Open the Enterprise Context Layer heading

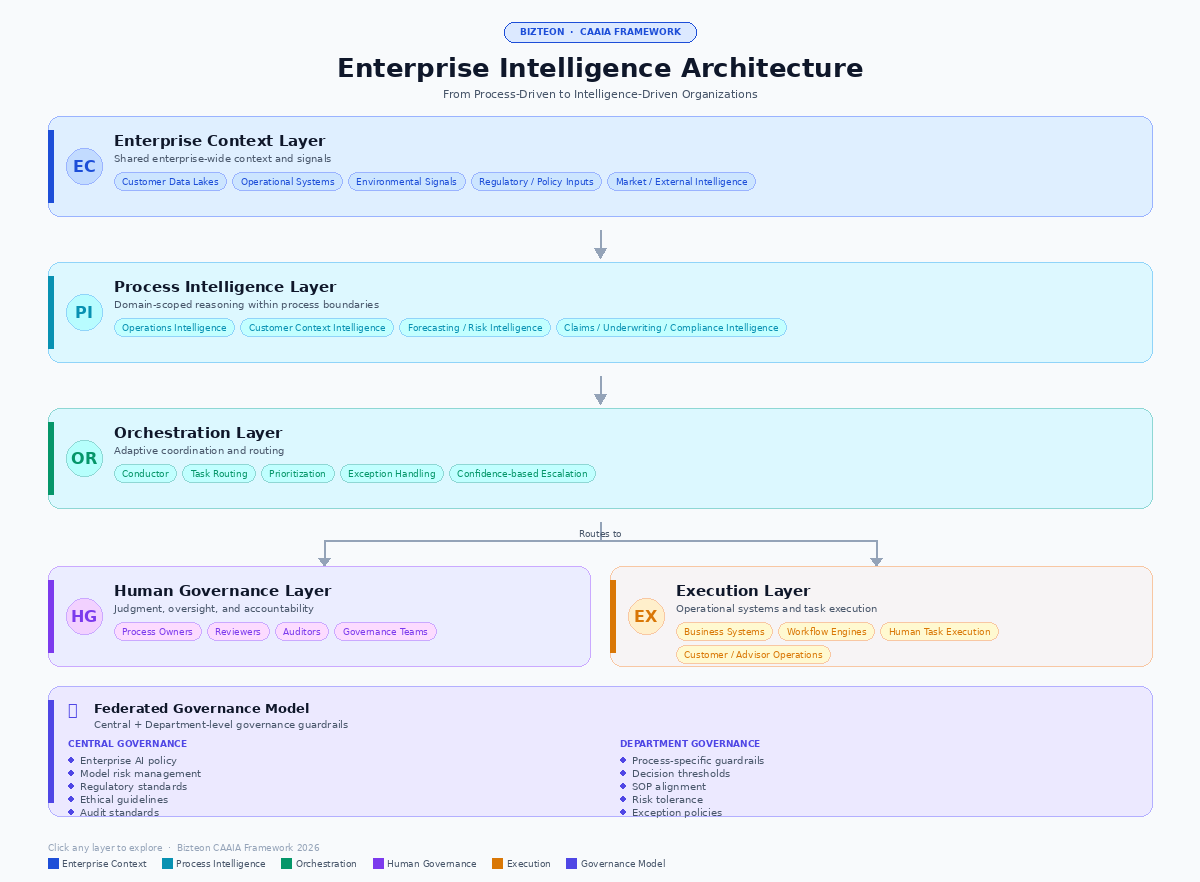219,141
